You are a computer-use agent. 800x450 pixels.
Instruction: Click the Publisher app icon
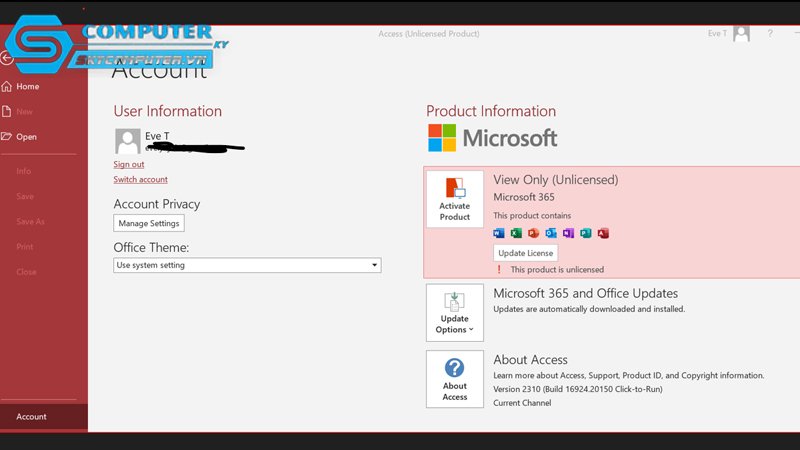pos(586,233)
